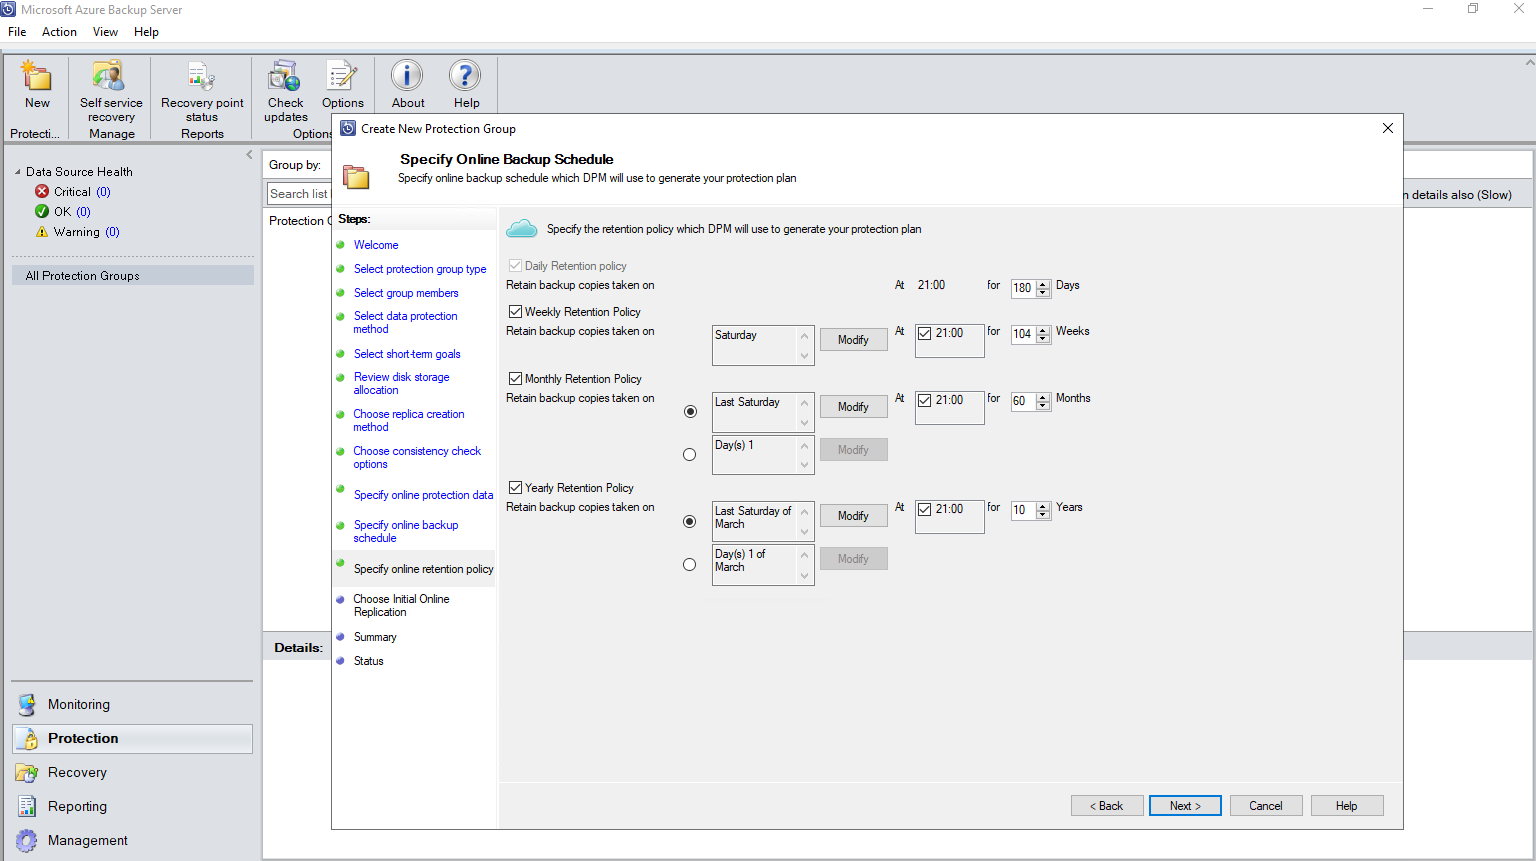The image size is (1536, 861).
Task: Increase daily retention days spinner
Action: (x=1043, y=284)
